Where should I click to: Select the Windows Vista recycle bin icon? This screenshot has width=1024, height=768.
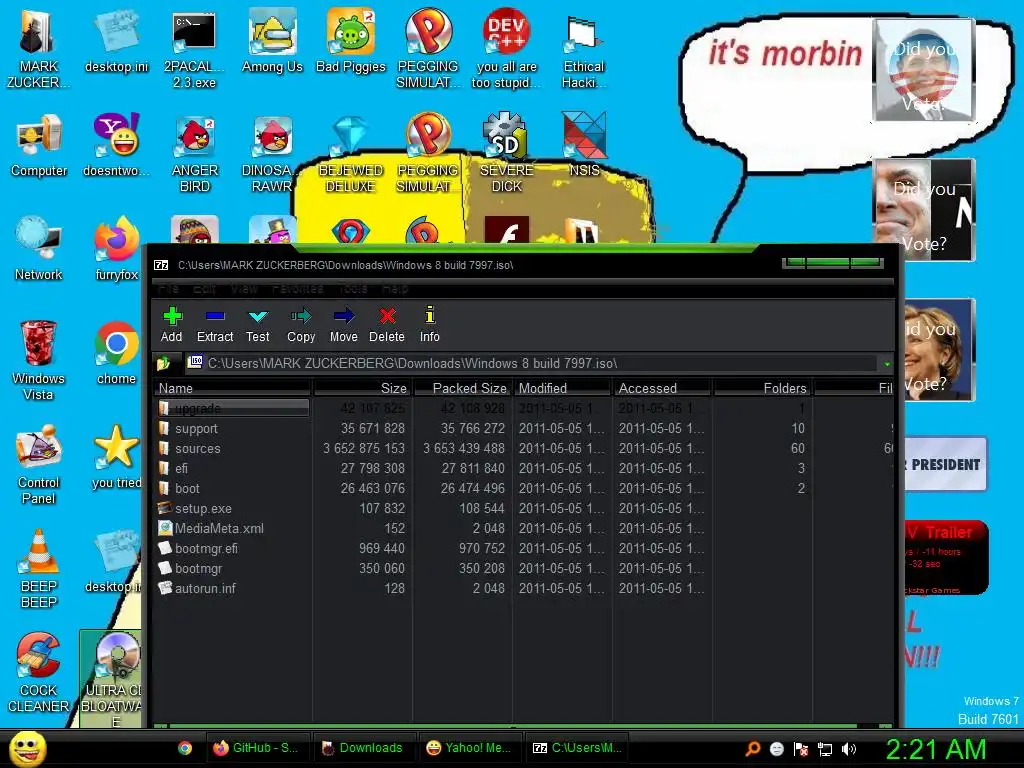(39, 361)
